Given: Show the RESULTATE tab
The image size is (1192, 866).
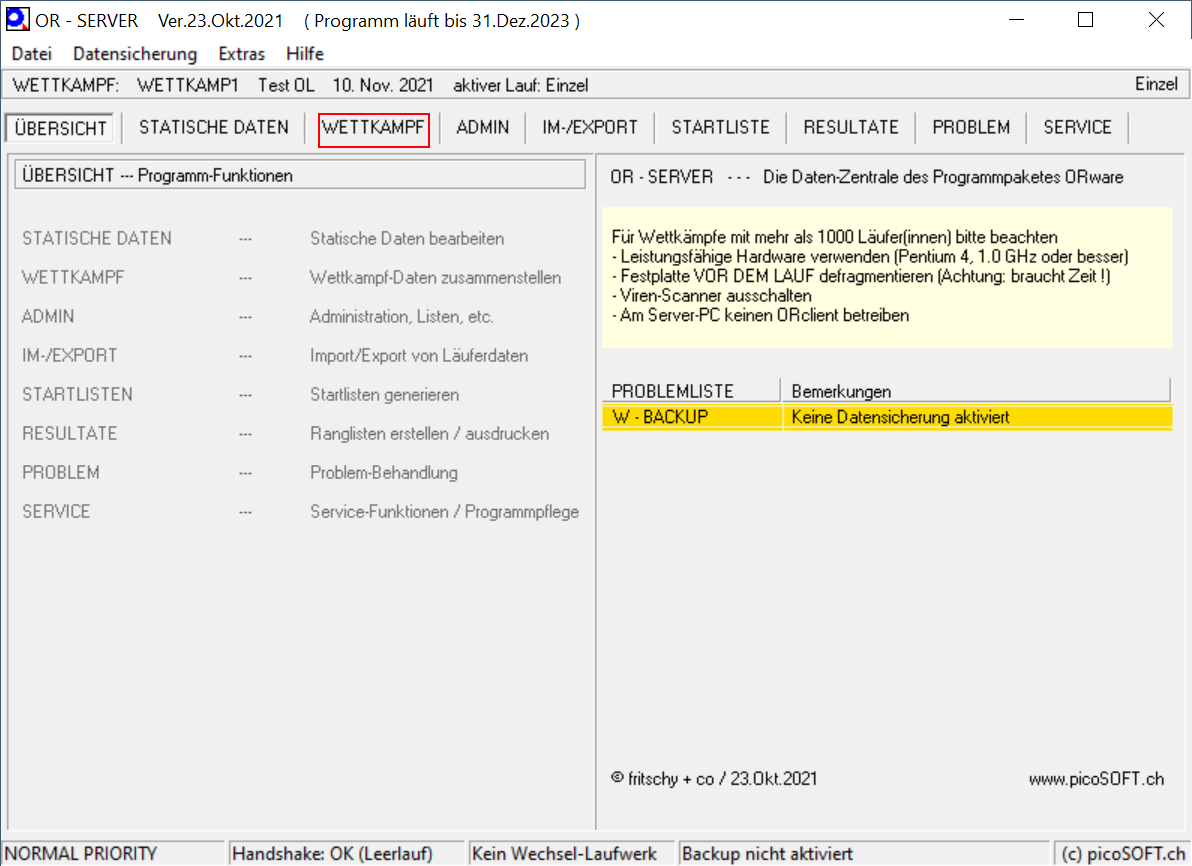Looking at the screenshot, I should coord(851,128).
